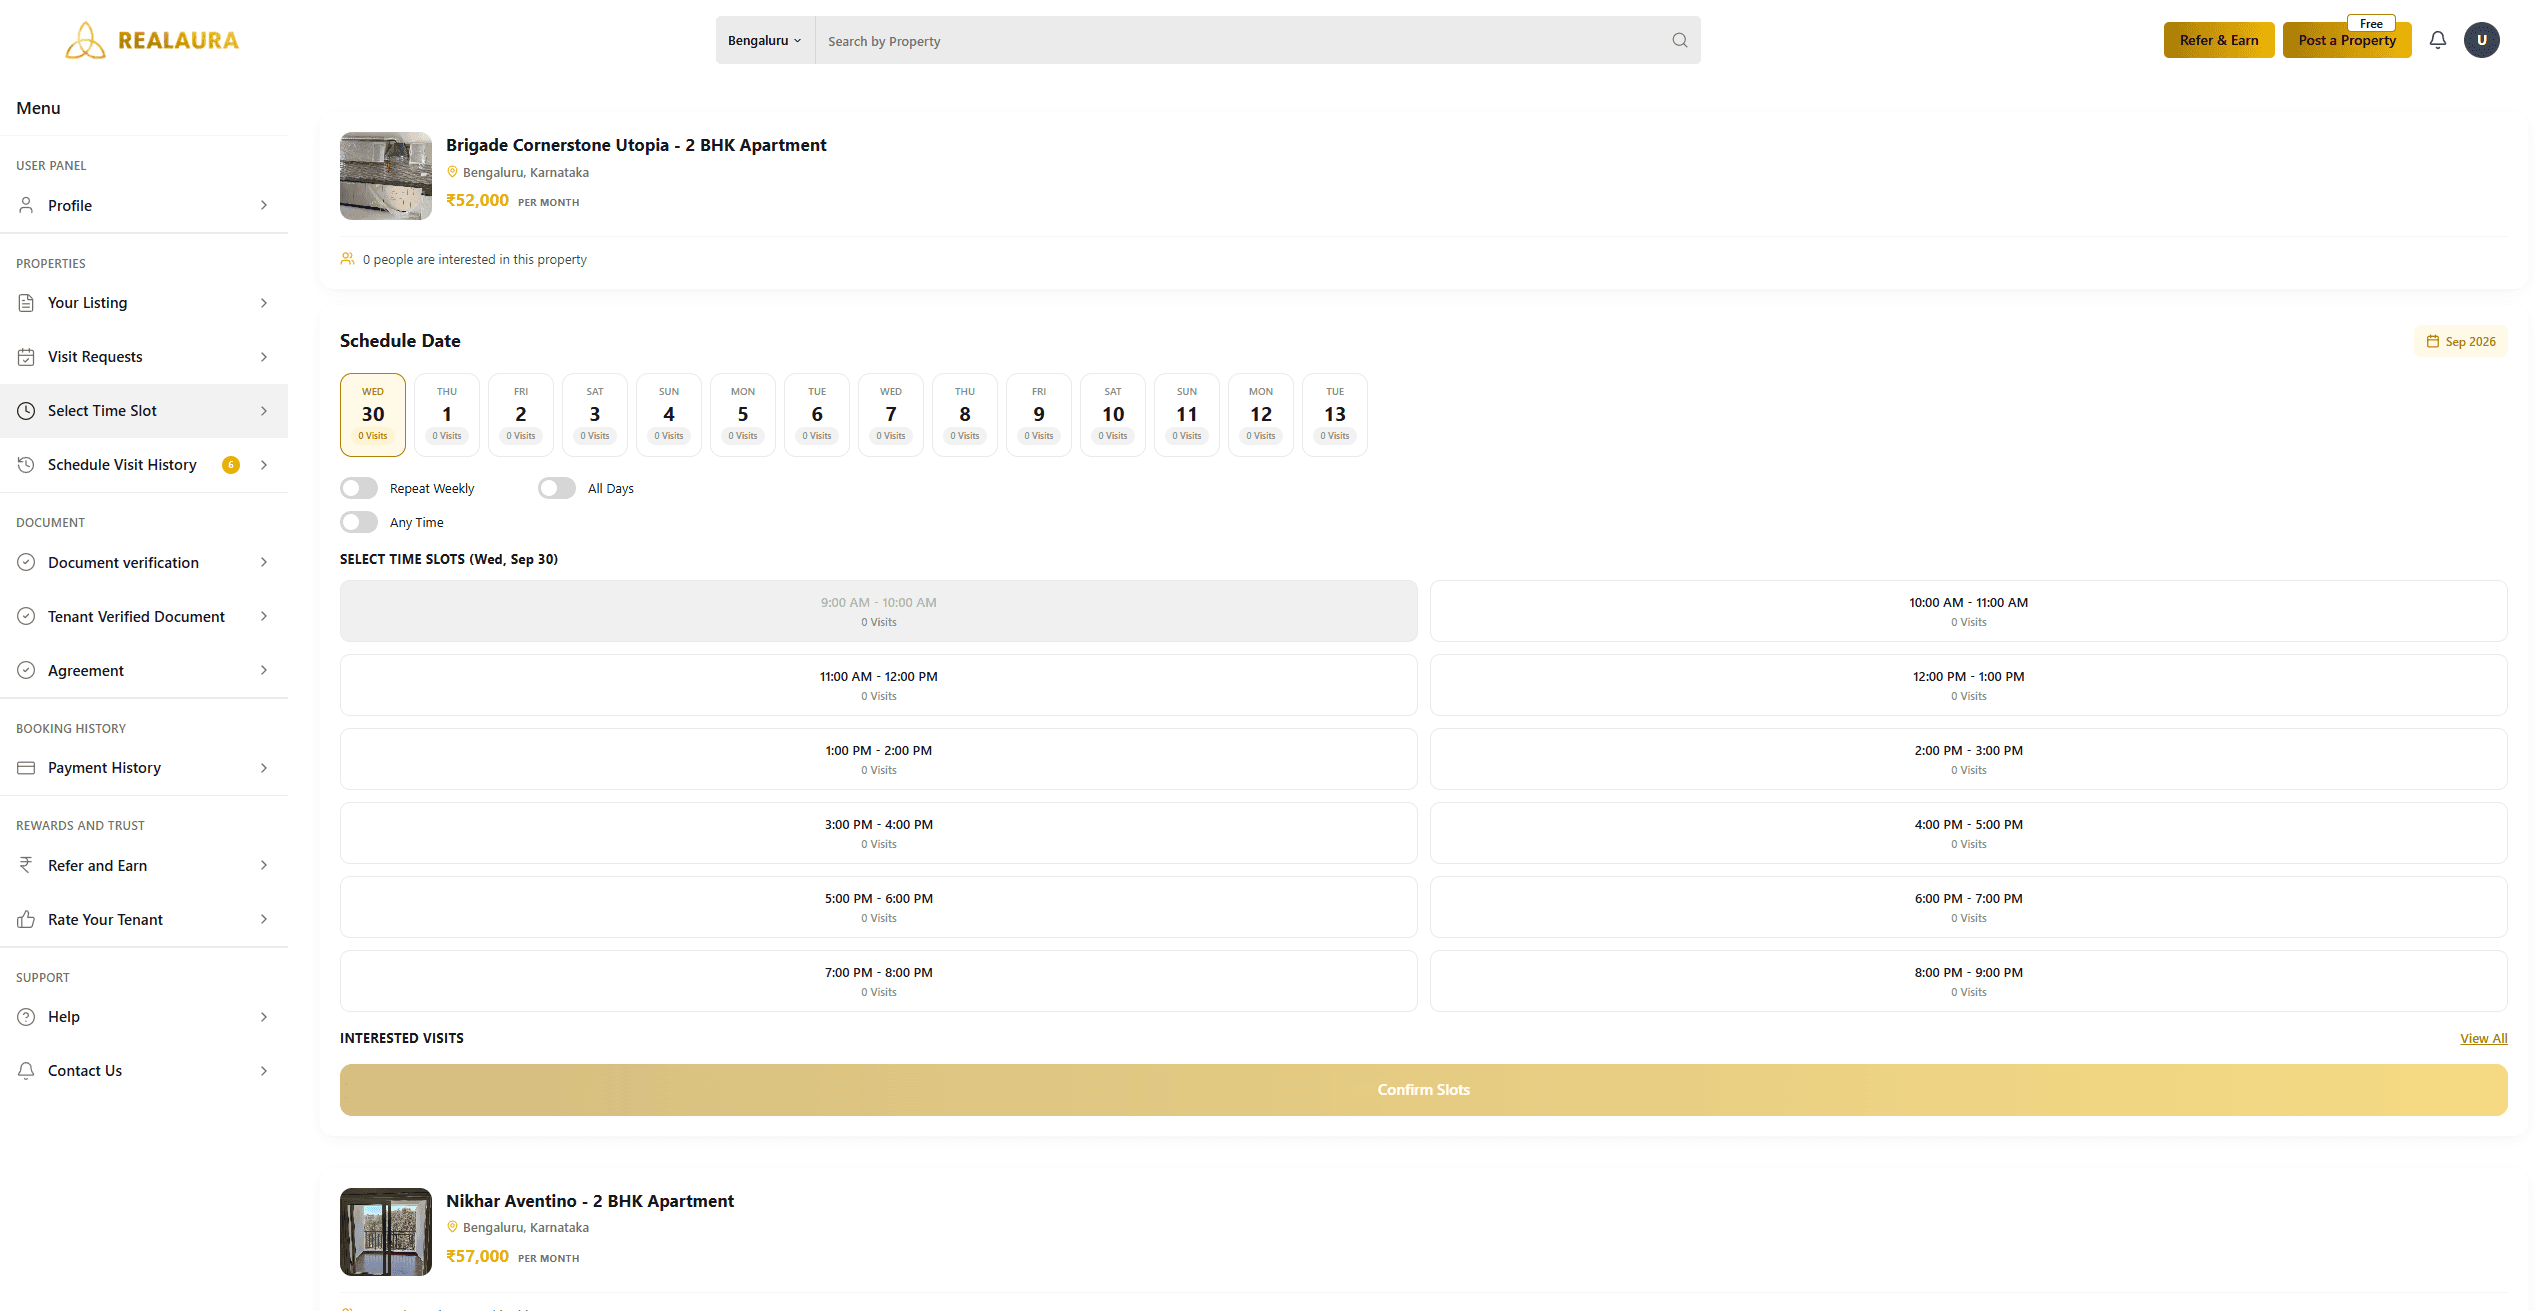The image size is (2548, 1311).
Task: Expand the Help chevron
Action: click(x=264, y=1017)
